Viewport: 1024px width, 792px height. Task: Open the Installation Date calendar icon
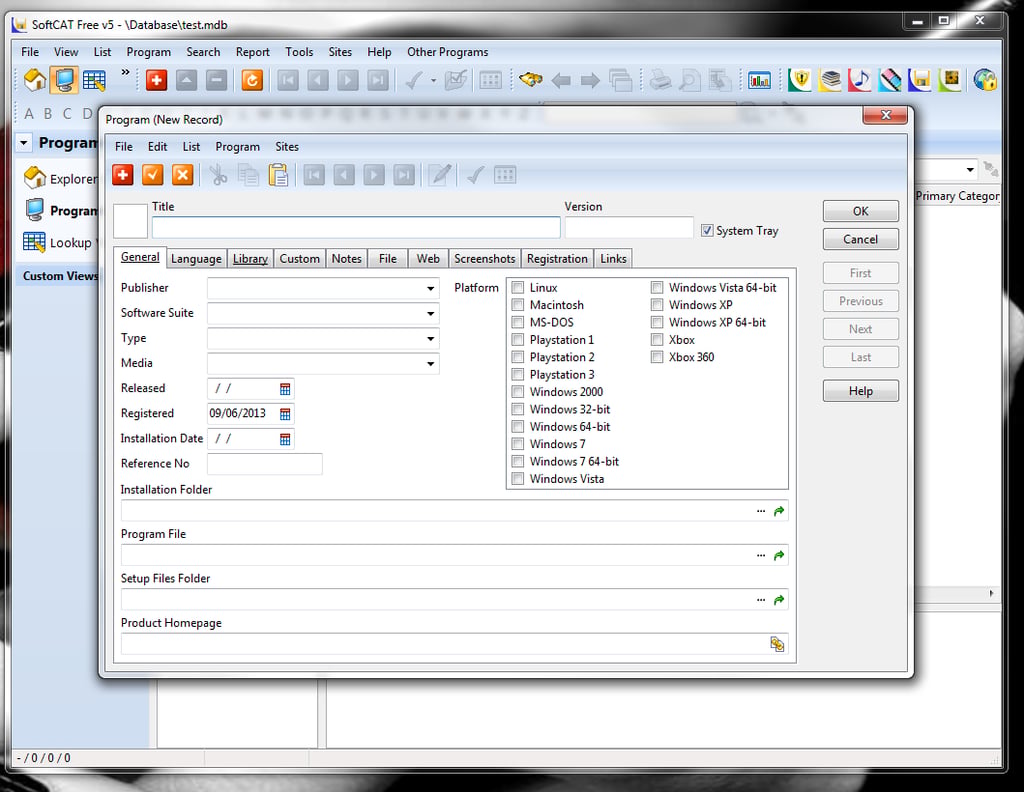(285, 439)
